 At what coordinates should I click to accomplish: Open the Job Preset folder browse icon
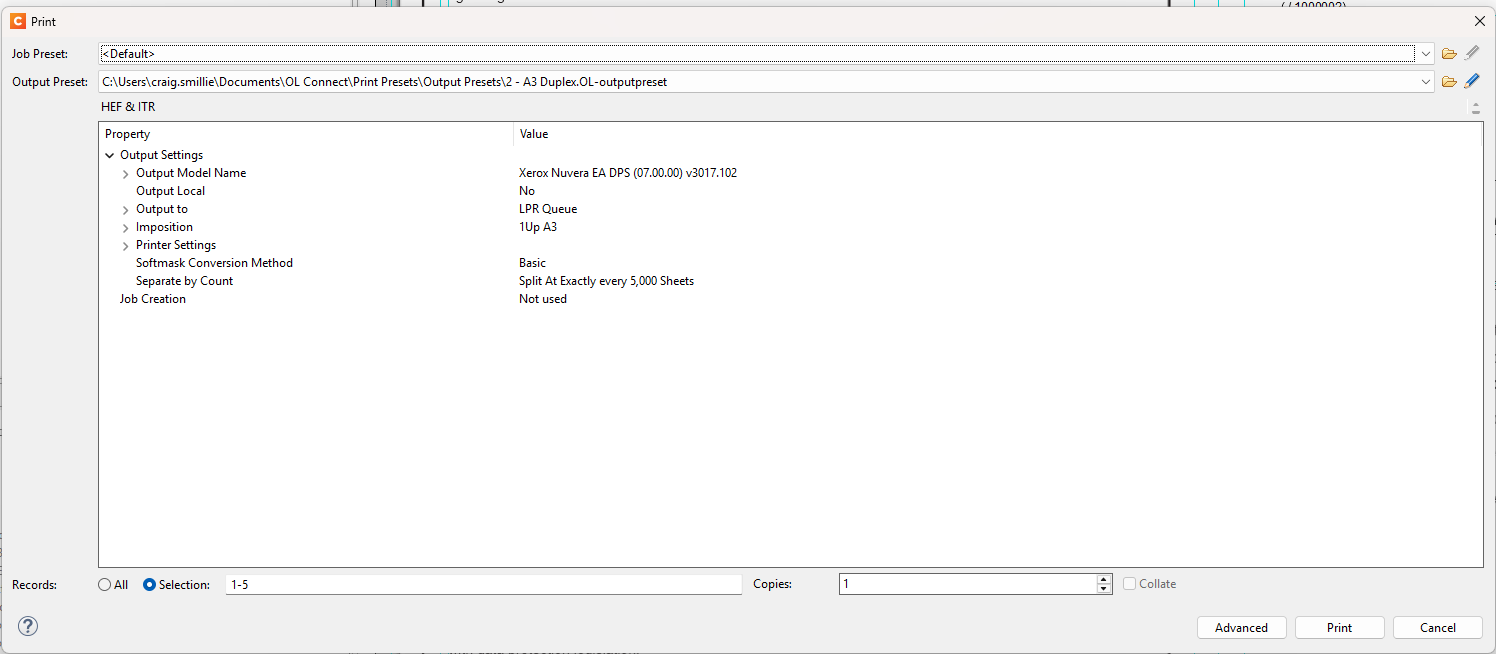coord(1449,54)
